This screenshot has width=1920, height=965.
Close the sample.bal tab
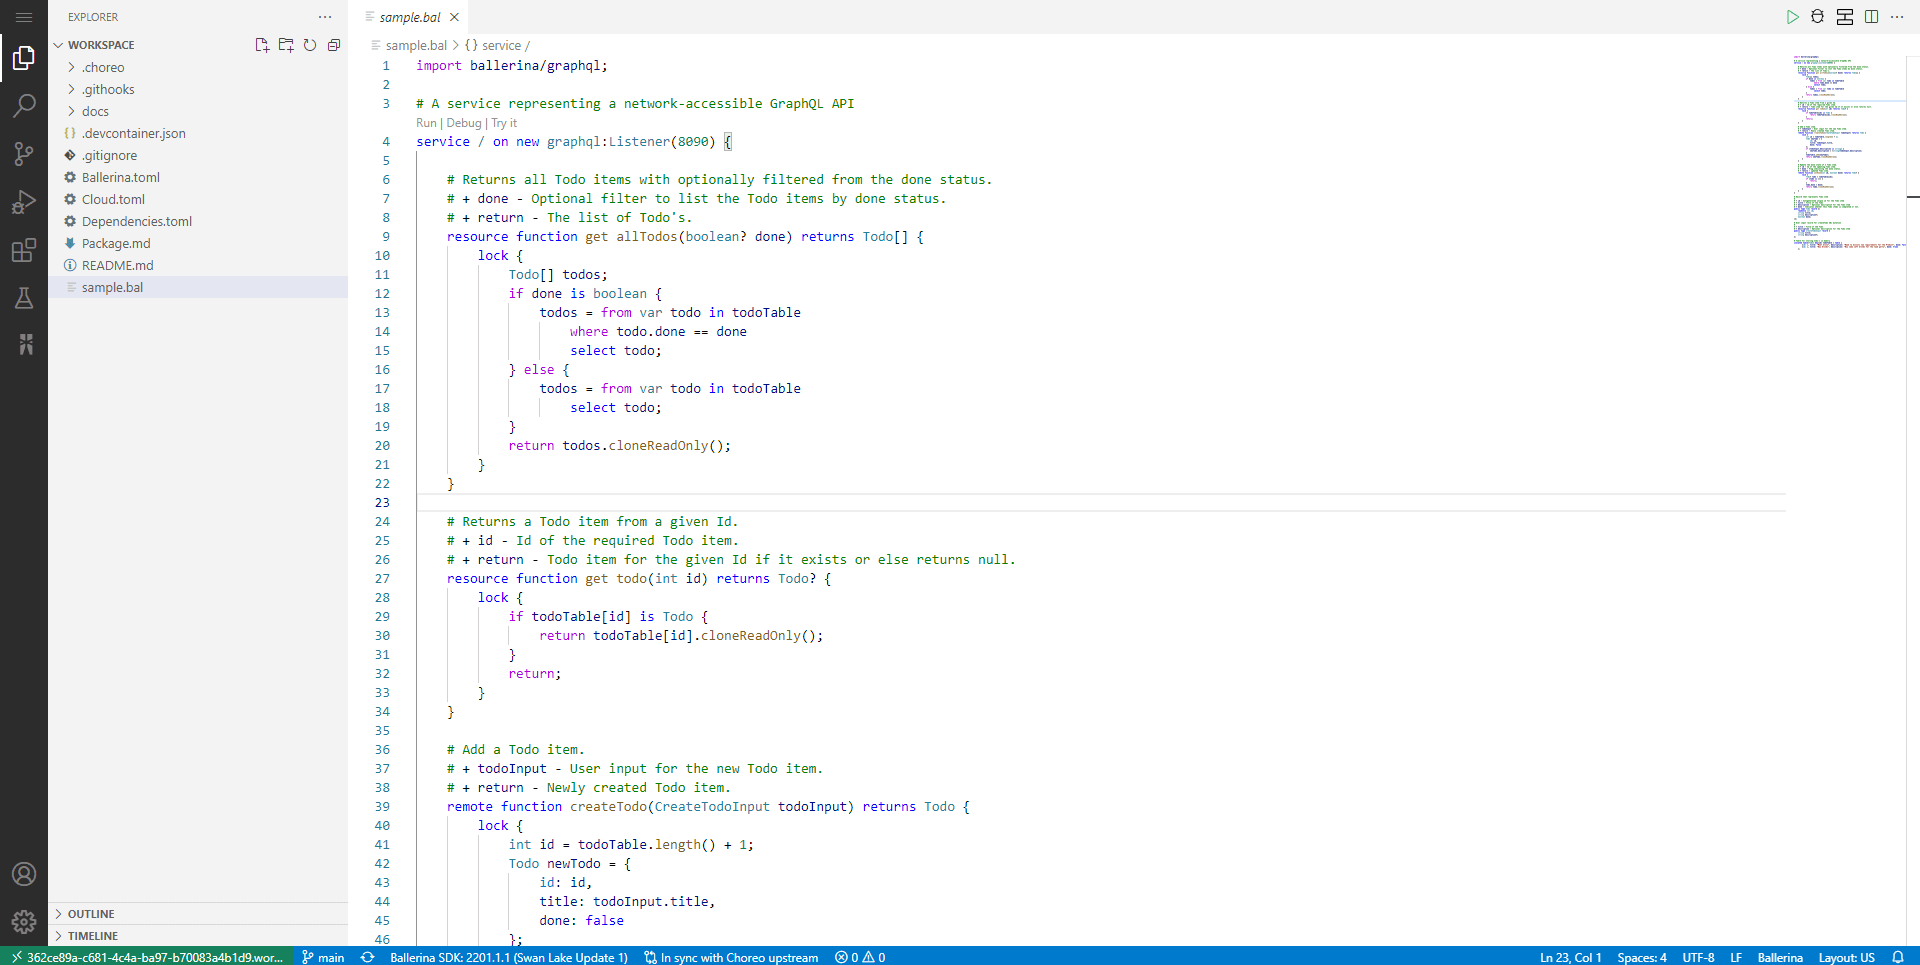click(x=454, y=17)
